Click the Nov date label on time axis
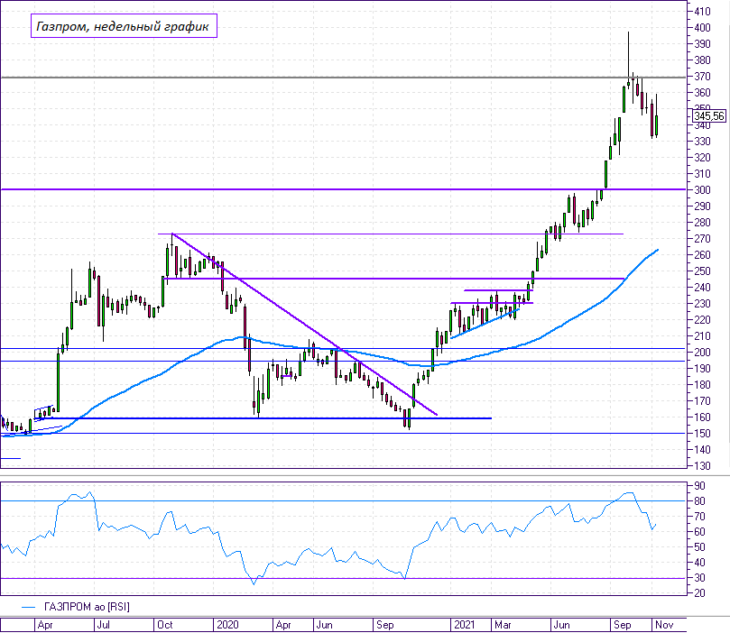 click(x=664, y=625)
